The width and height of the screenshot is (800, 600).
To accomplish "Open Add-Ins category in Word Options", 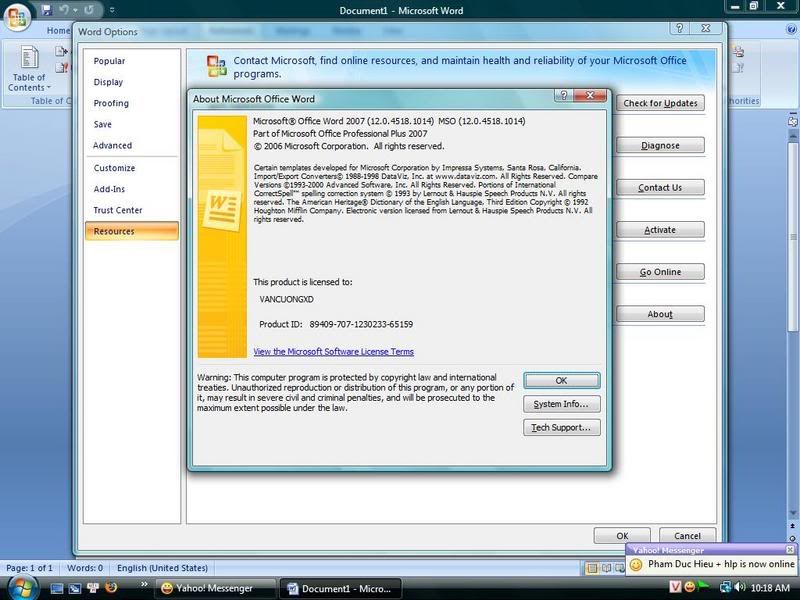I will pyautogui.click(x=109, y=189).
